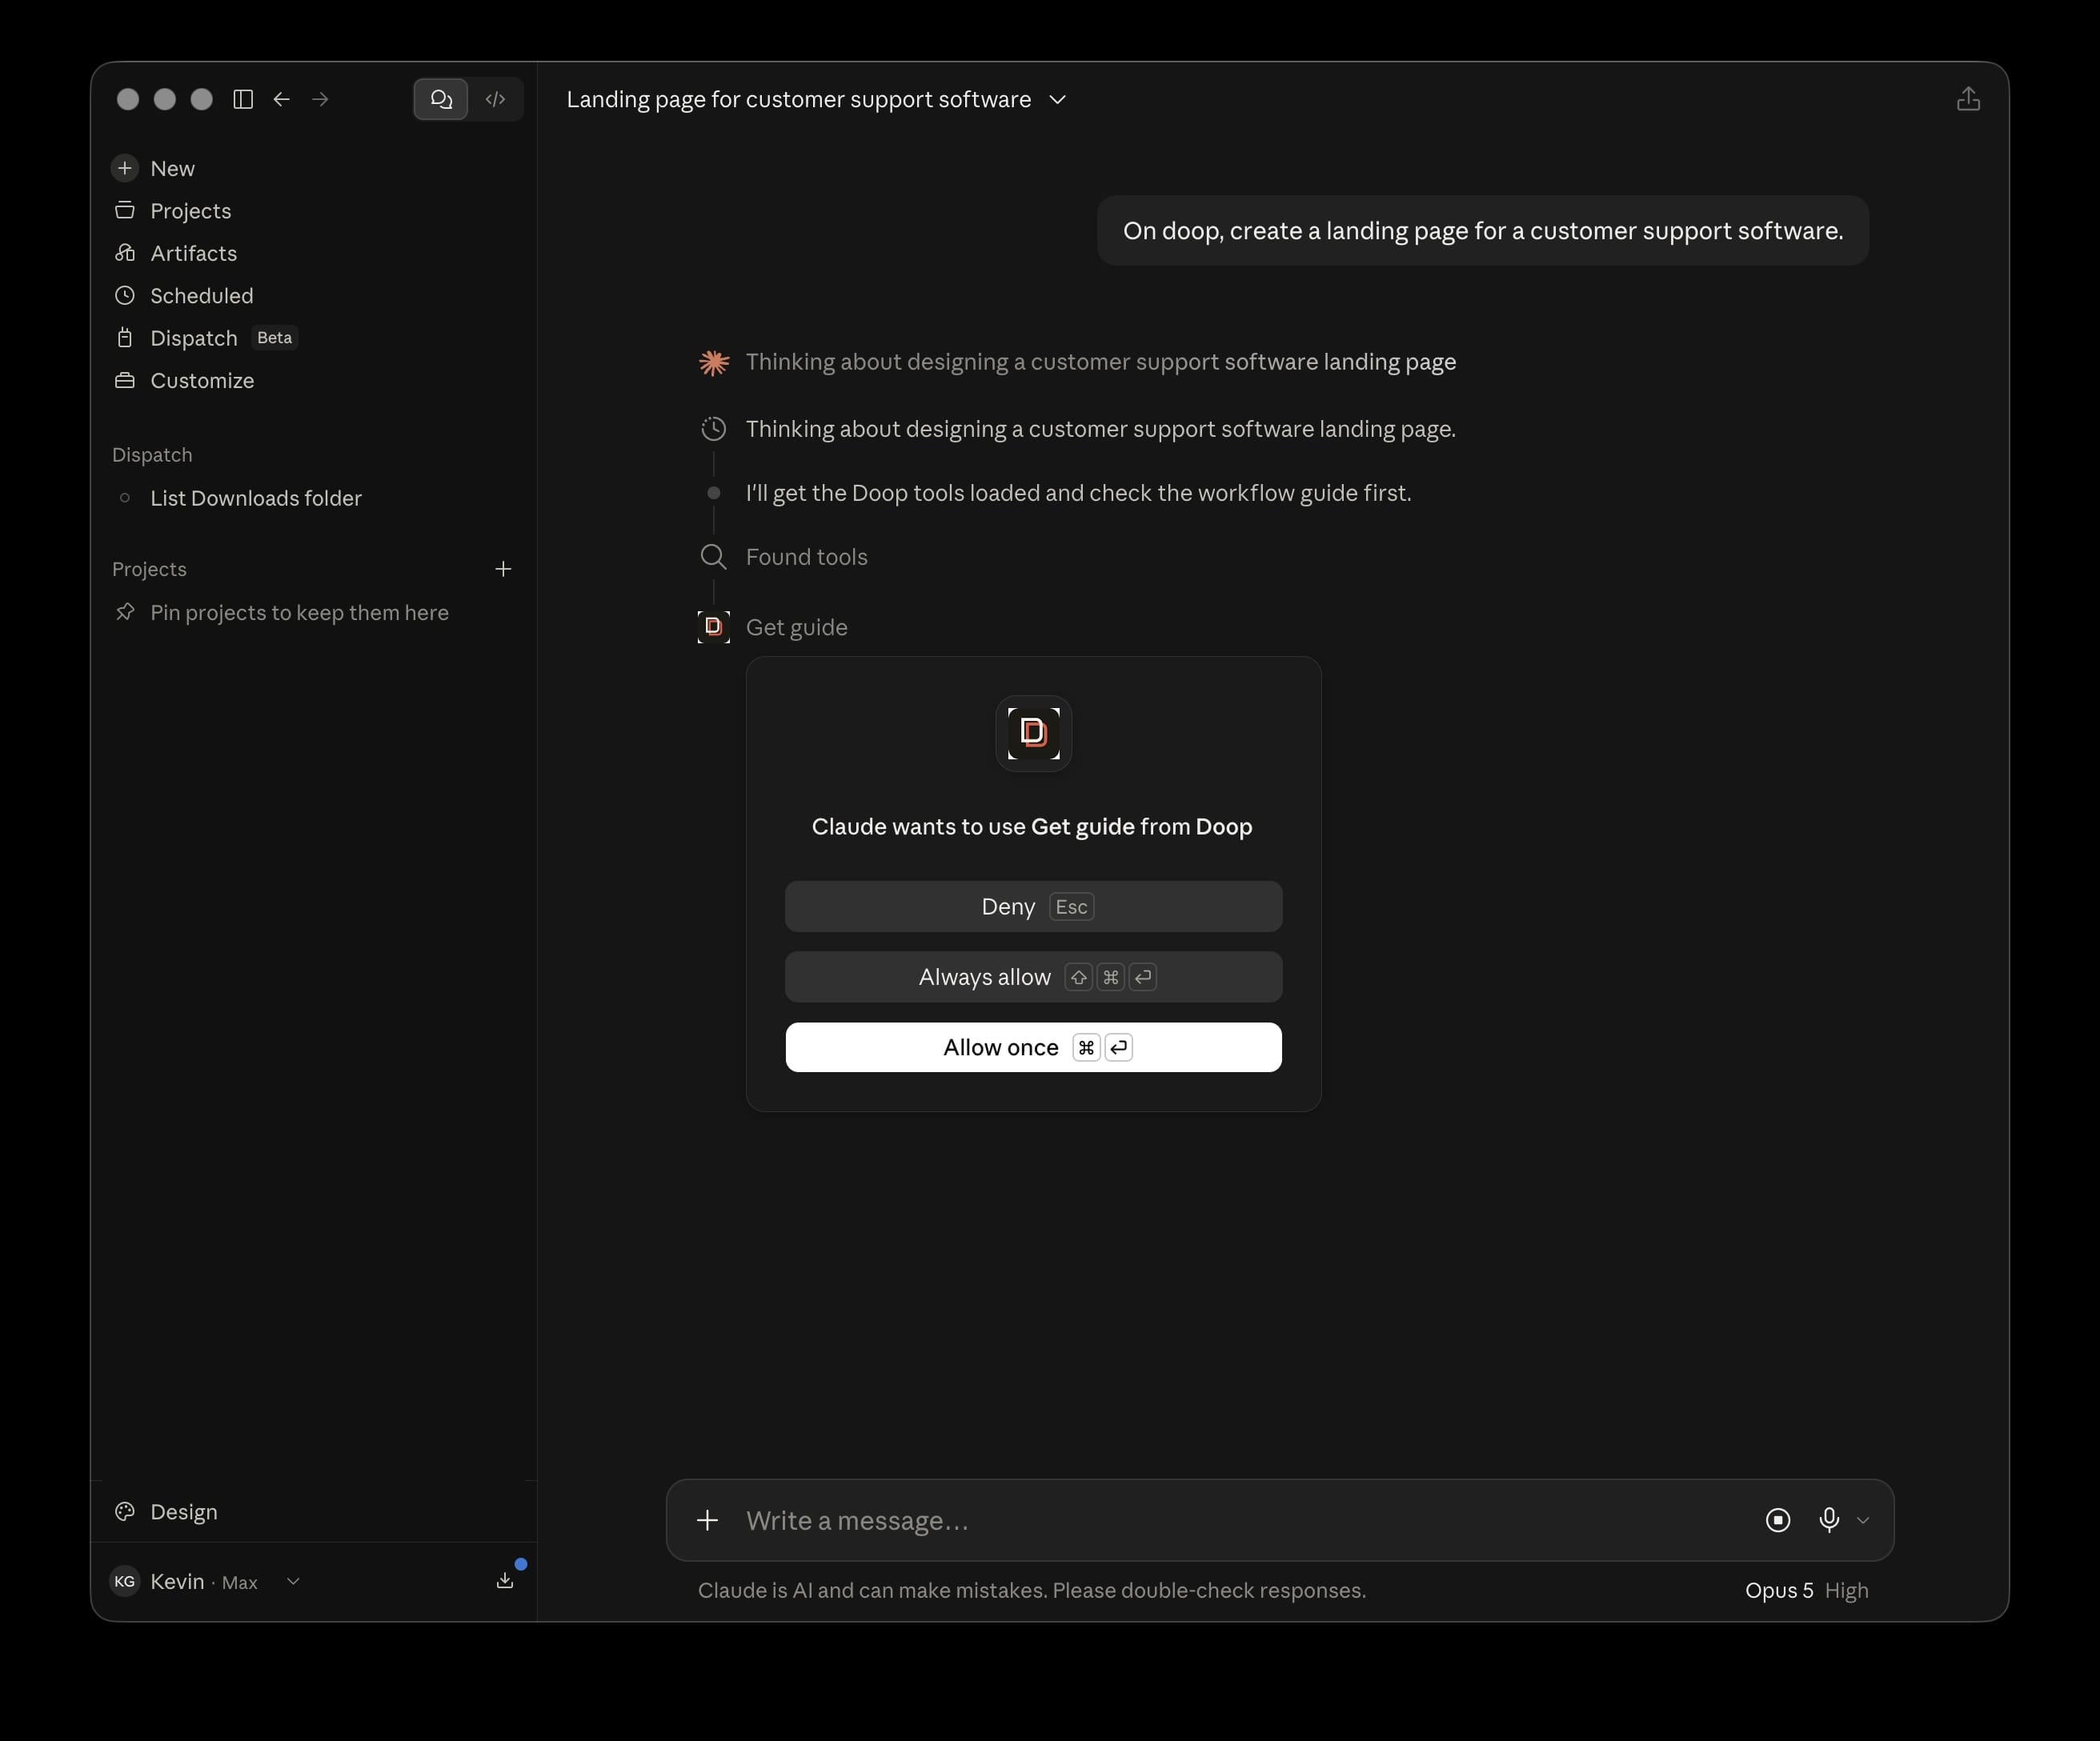Viewport: 2100px width, 1741px height.
Task: Click the Dispatch section heading
Action: tap(152, 455)
